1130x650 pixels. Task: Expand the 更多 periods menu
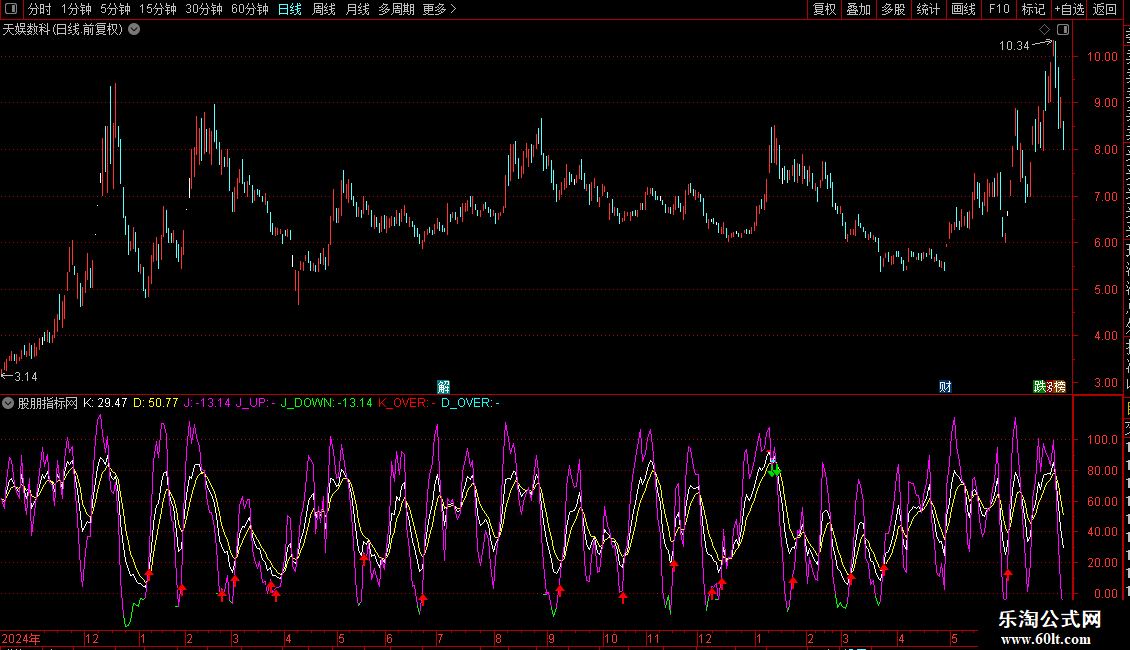click(x=440, y=9)
